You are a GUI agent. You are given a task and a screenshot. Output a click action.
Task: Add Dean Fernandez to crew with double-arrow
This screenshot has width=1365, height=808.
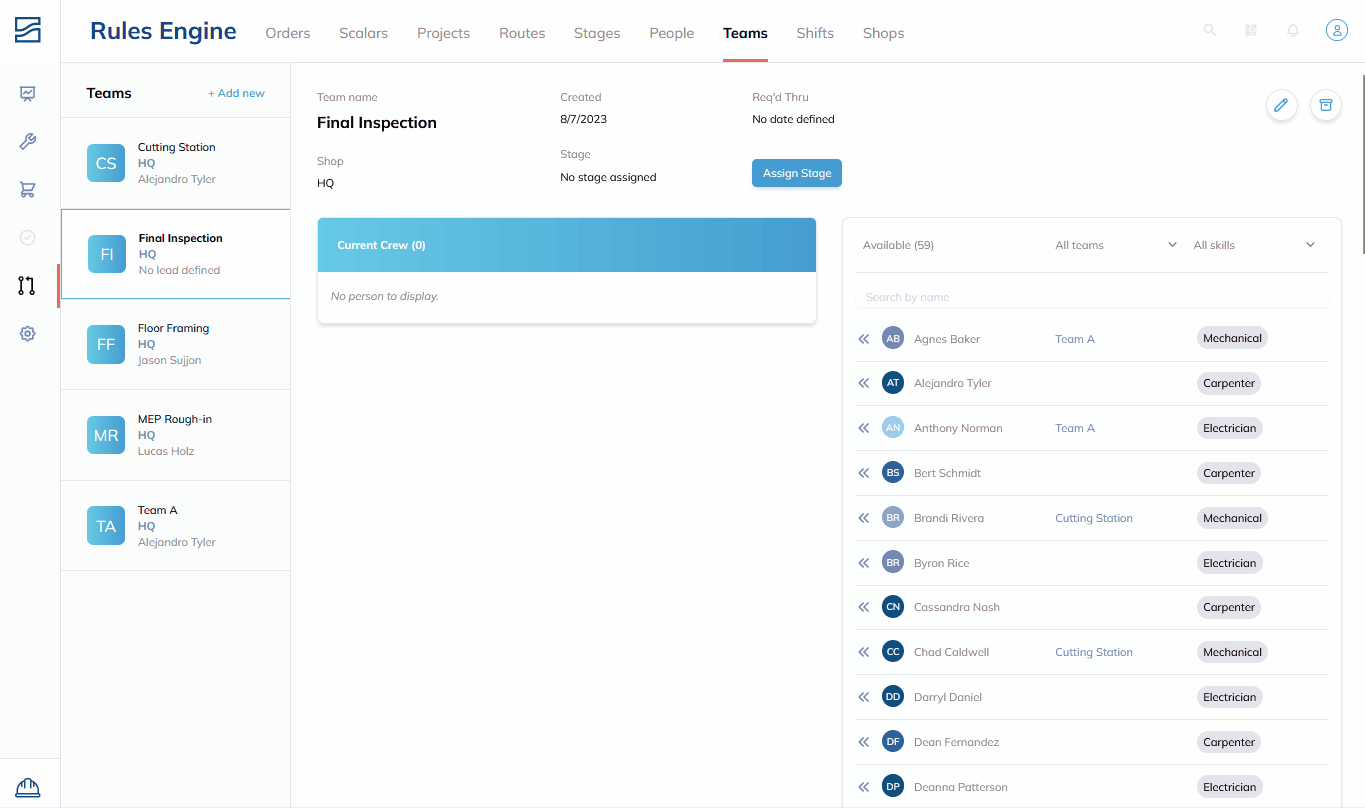(x=864, y=742)
